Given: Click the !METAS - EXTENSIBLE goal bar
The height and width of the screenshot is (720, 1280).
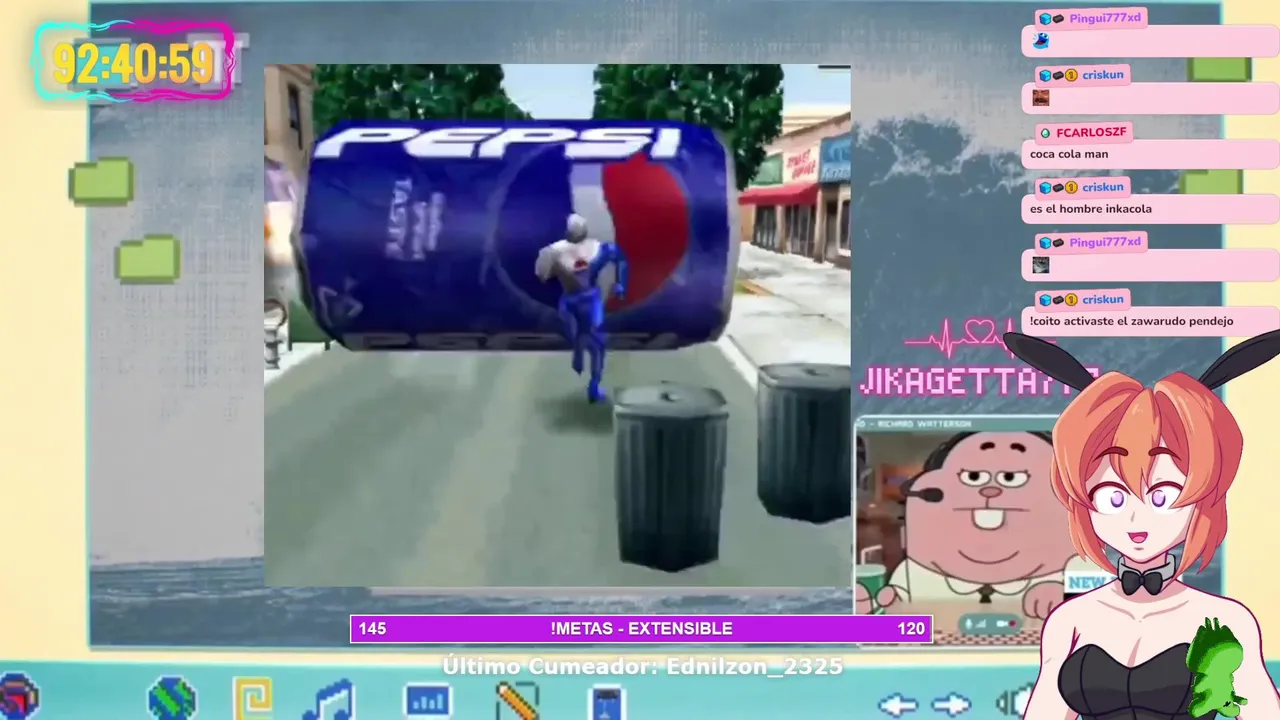Looking at the screenshot, I should [641, 629].
